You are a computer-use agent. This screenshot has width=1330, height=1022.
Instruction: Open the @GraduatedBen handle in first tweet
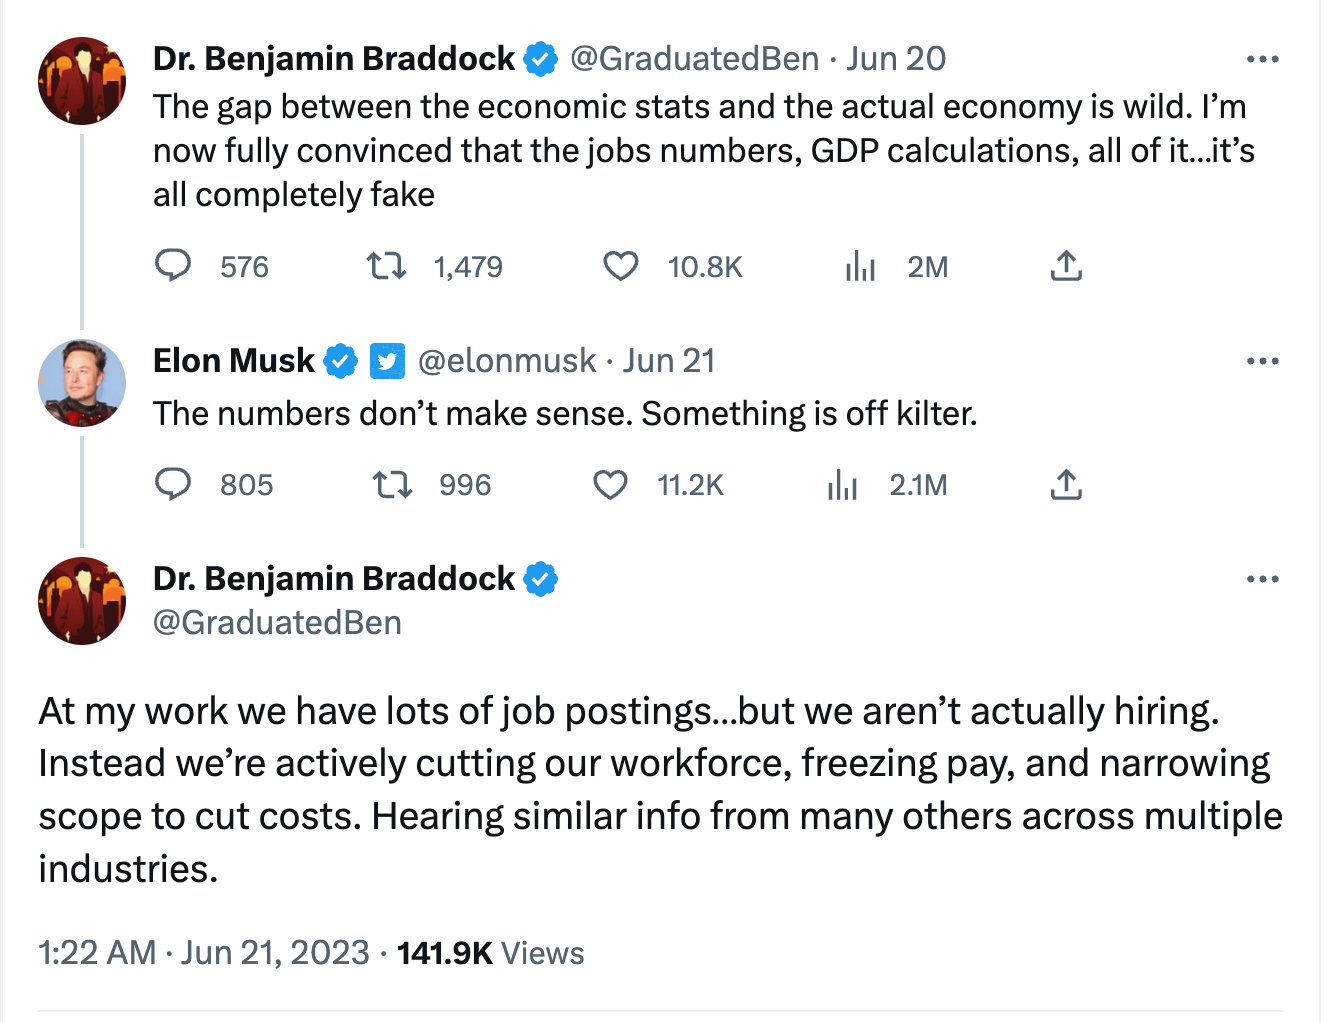tap(694, 59)
